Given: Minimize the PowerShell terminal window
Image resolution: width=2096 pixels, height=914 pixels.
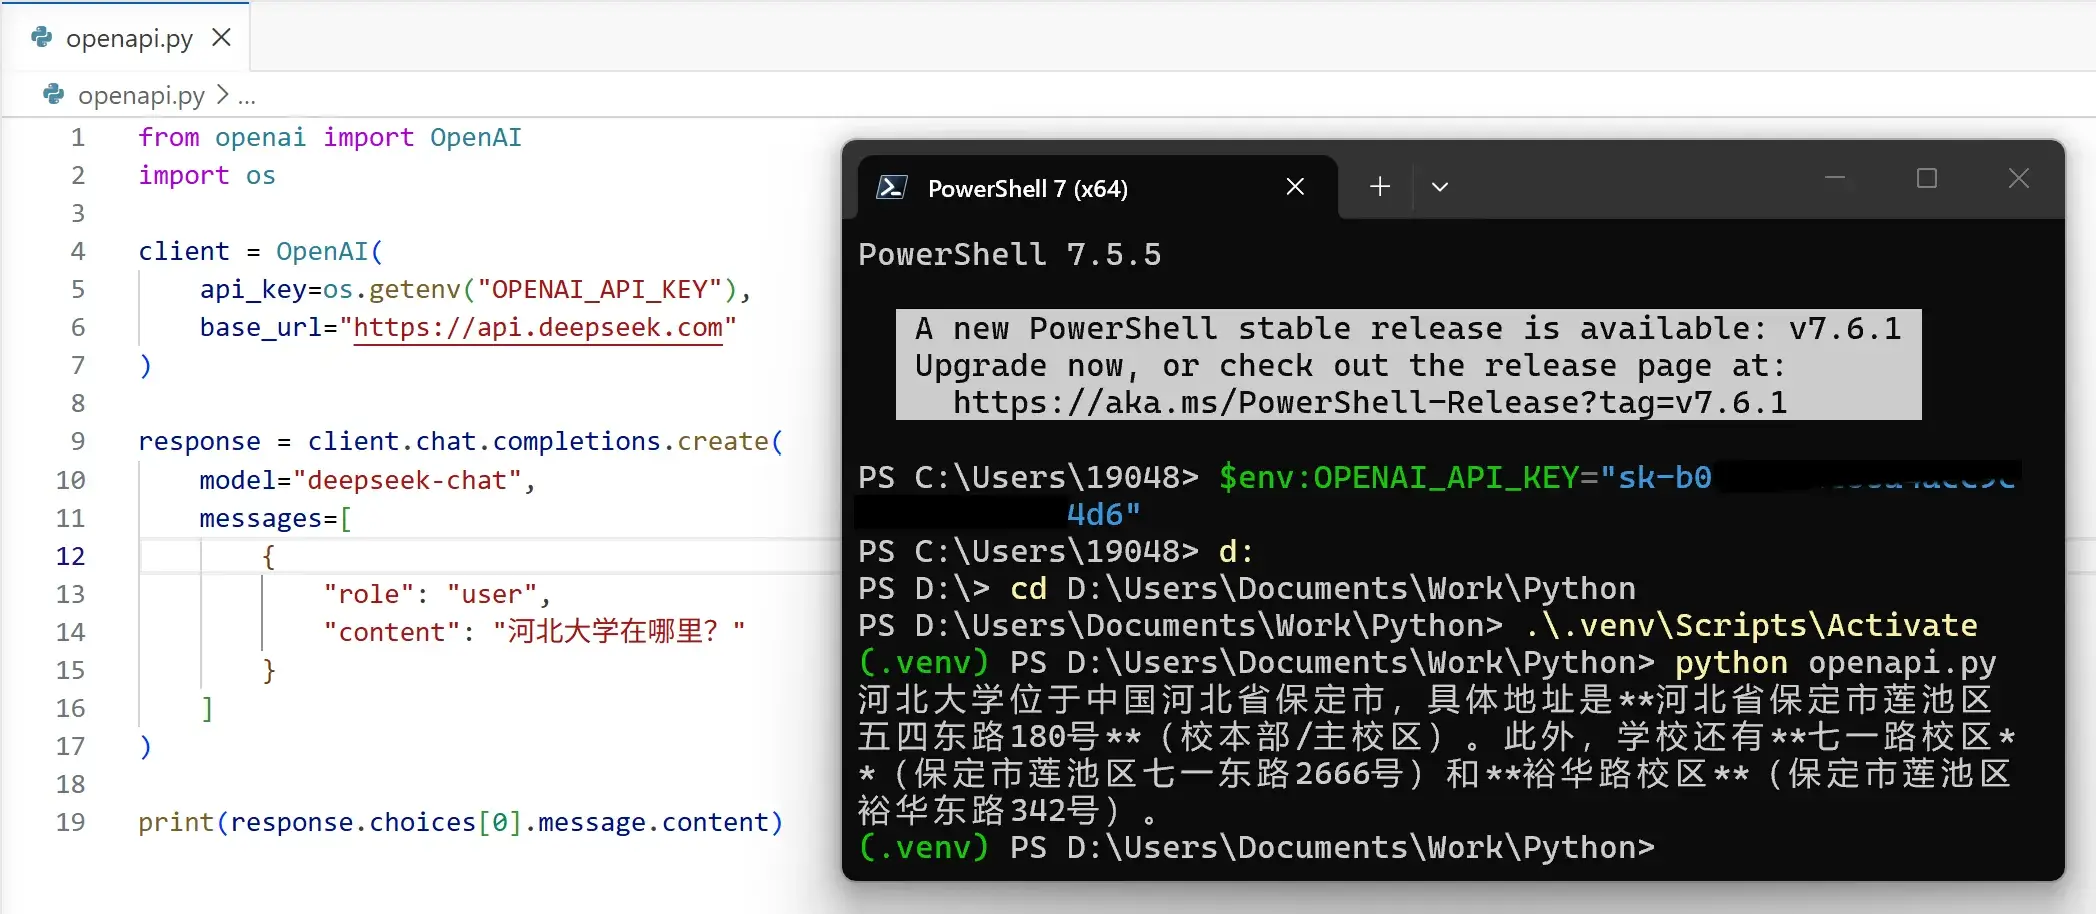Looking at the screenshot, I should (1835, 178).
